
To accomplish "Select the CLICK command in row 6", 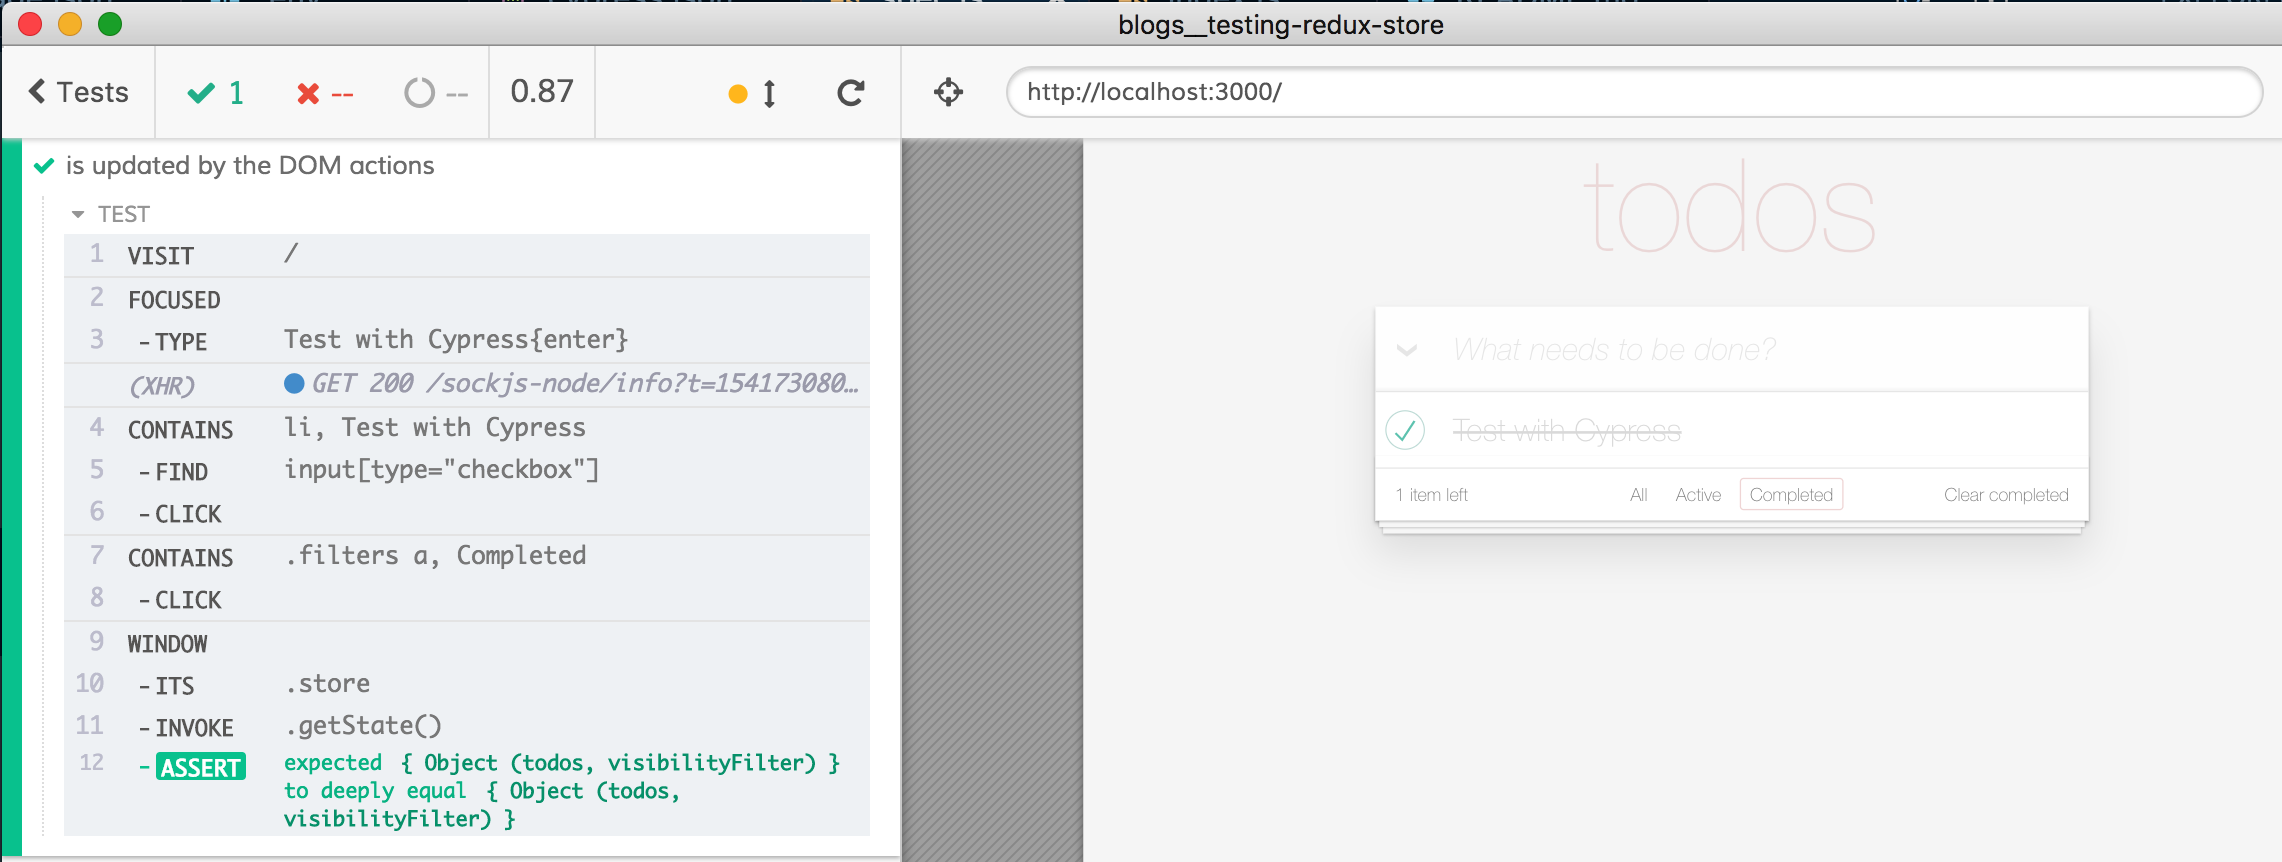I will tap(467, 513).
